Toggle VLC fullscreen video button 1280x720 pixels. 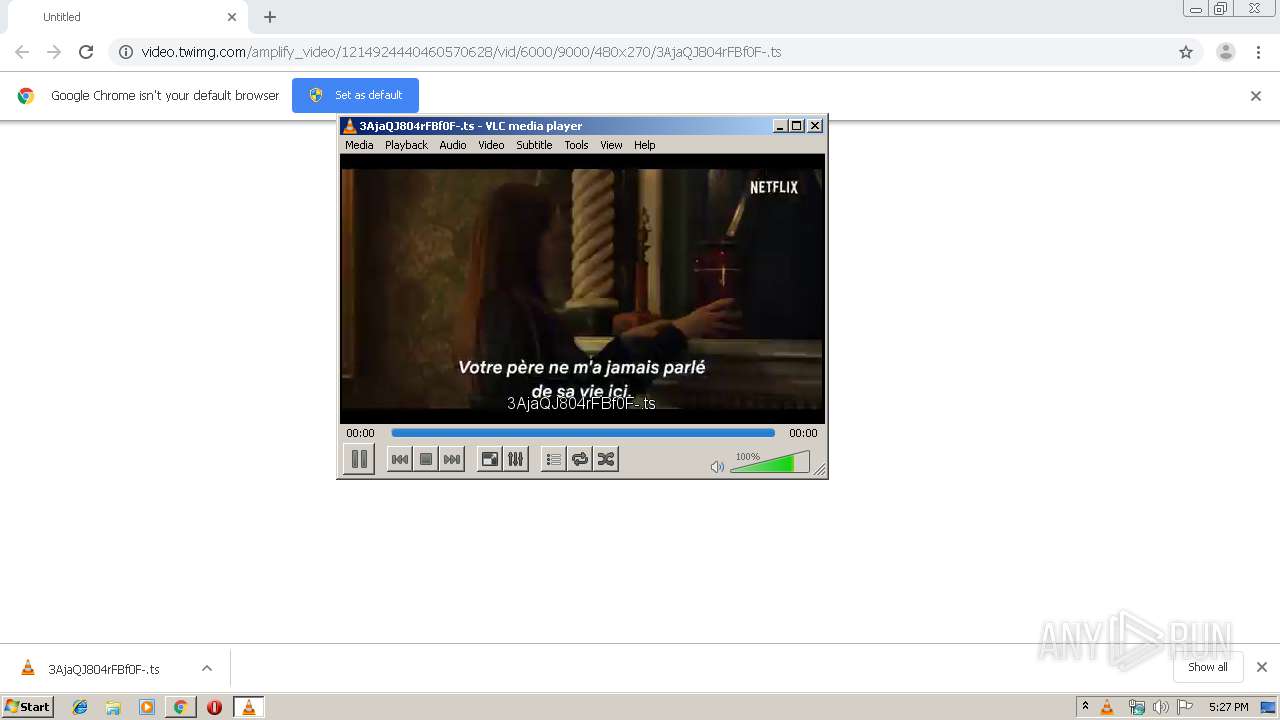click(490, 459)
